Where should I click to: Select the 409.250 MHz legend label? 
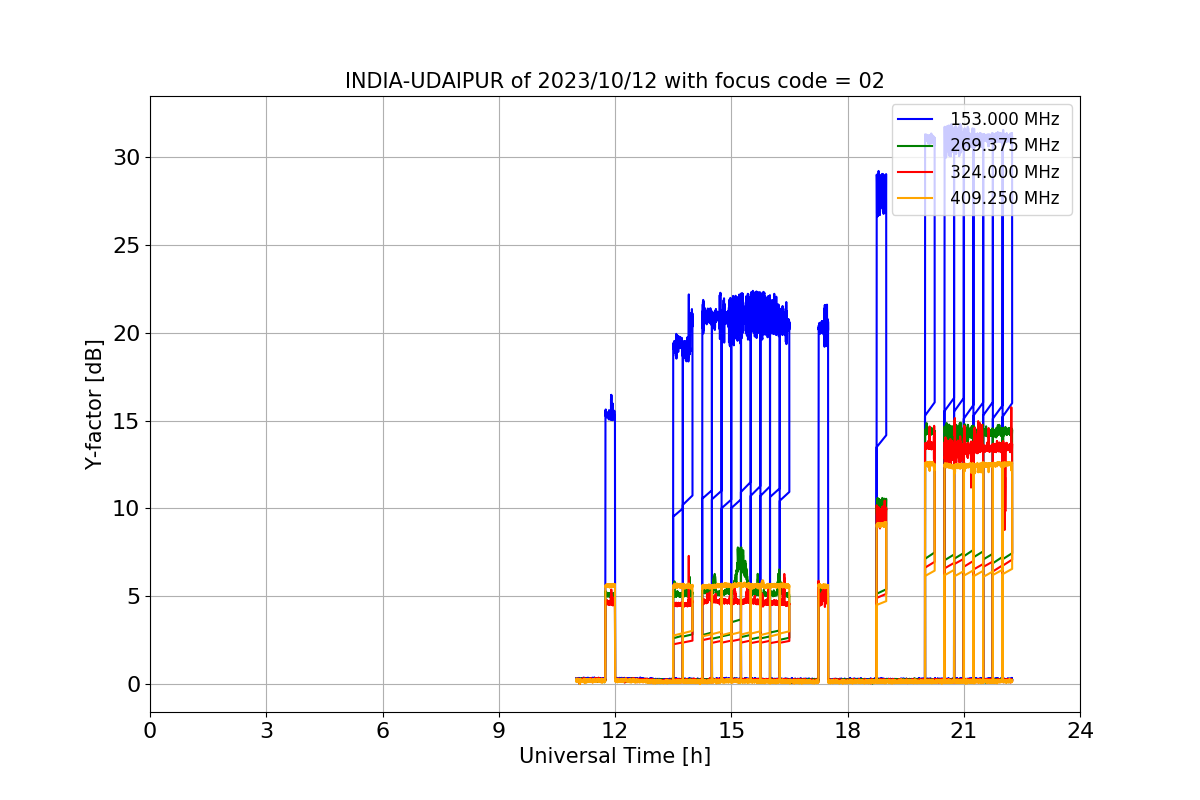1004,198
